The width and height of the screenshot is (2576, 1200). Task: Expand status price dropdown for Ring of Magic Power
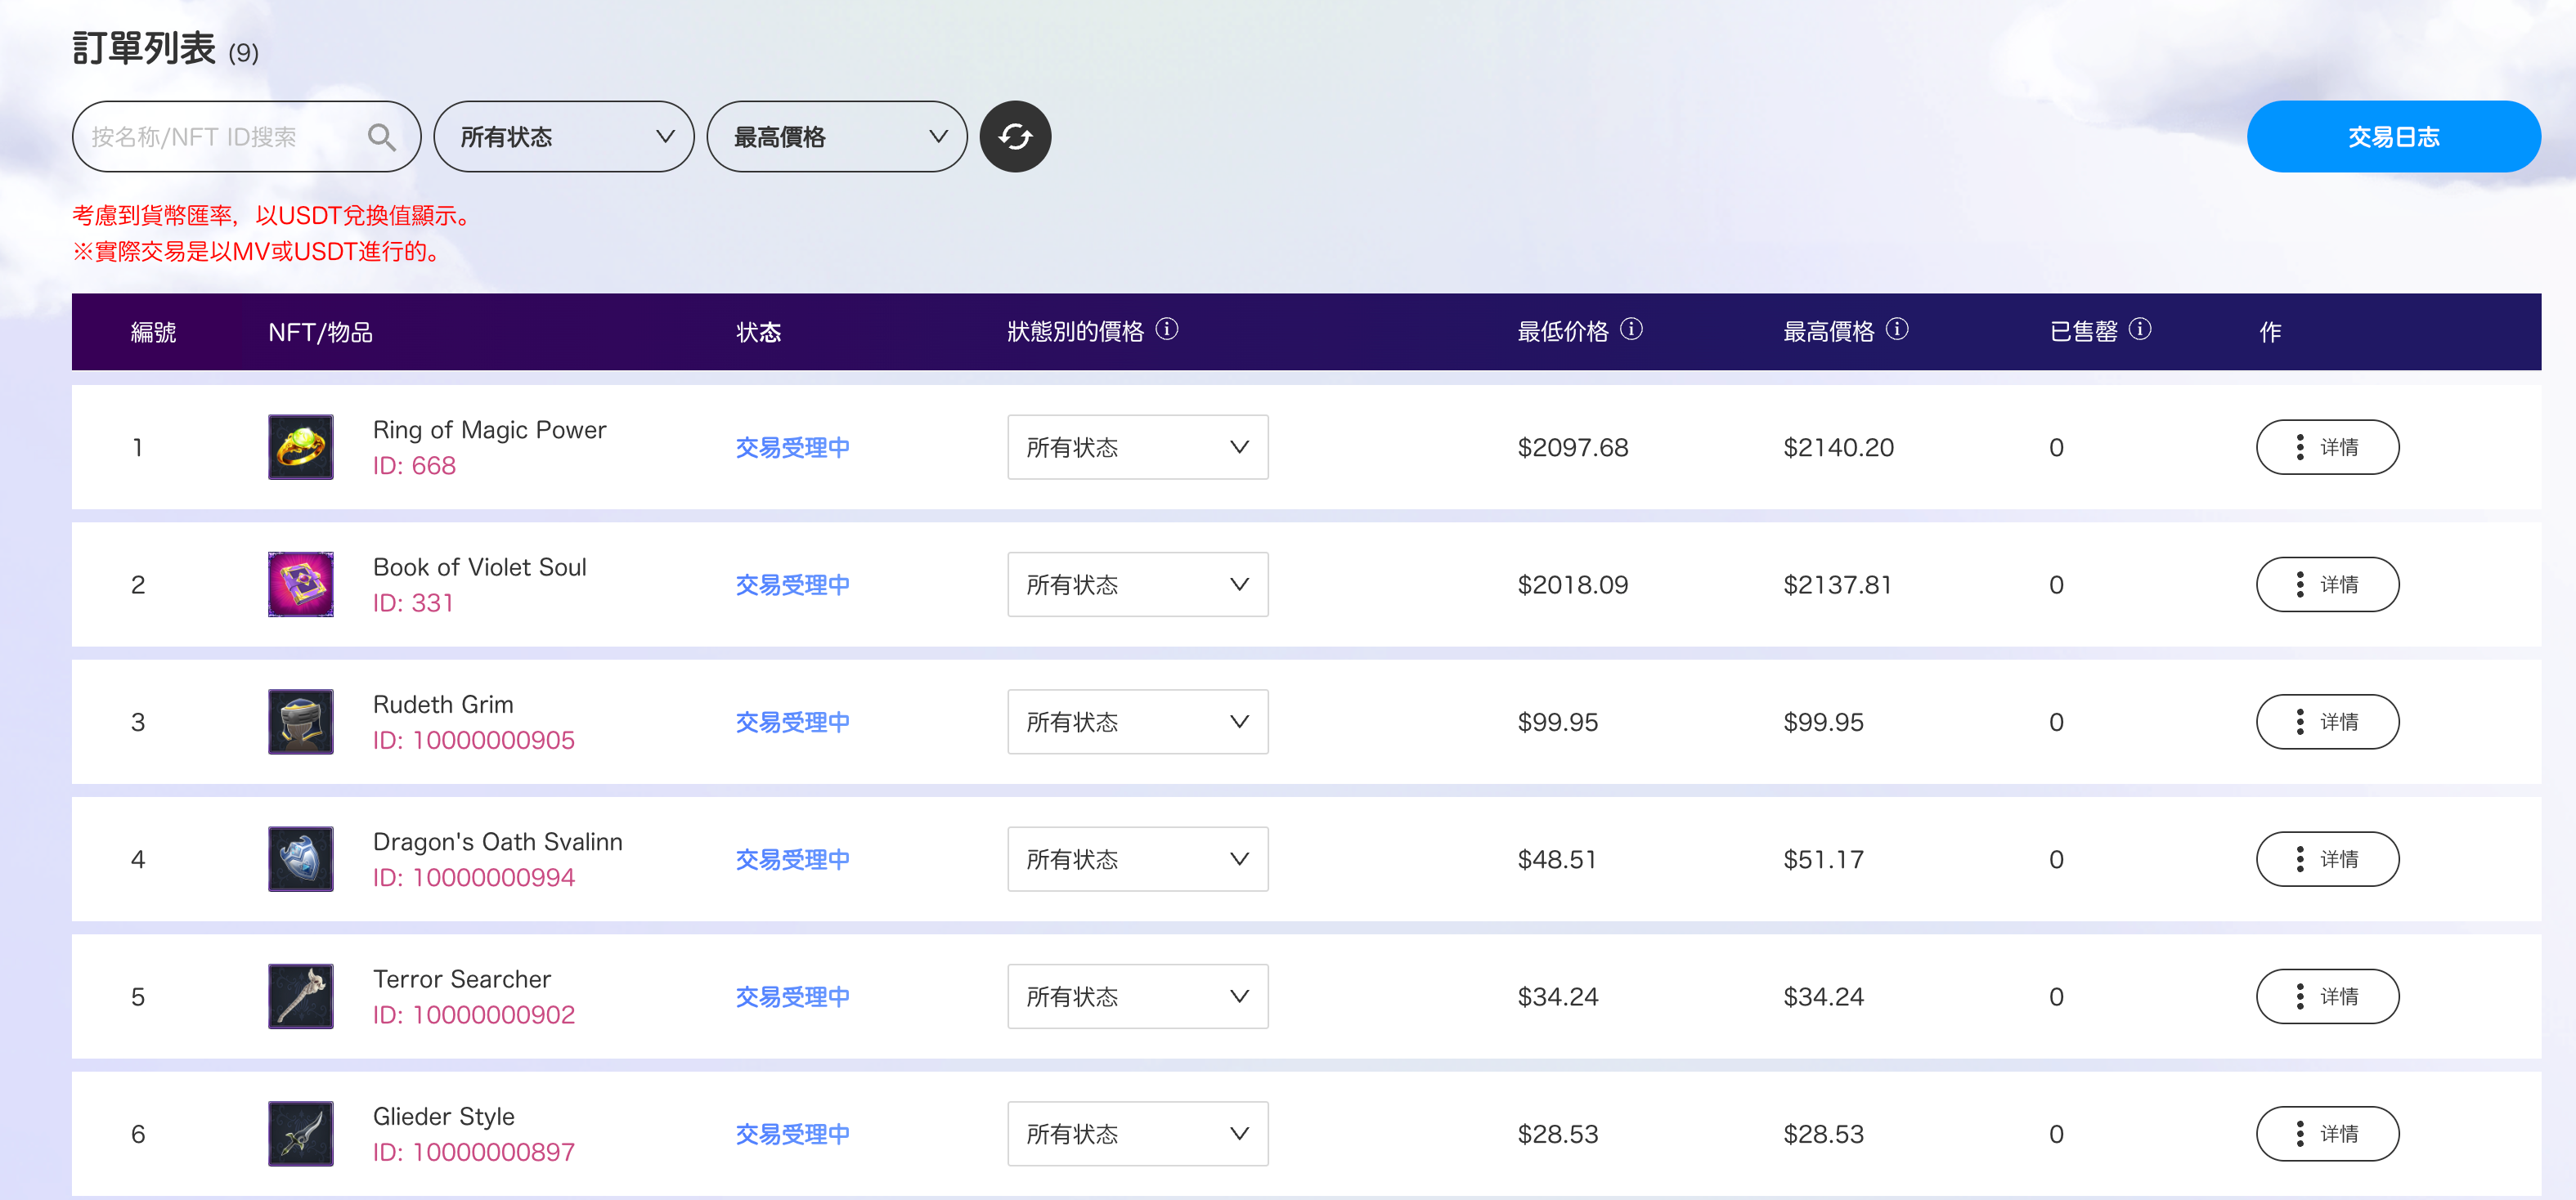[1137, 447]
